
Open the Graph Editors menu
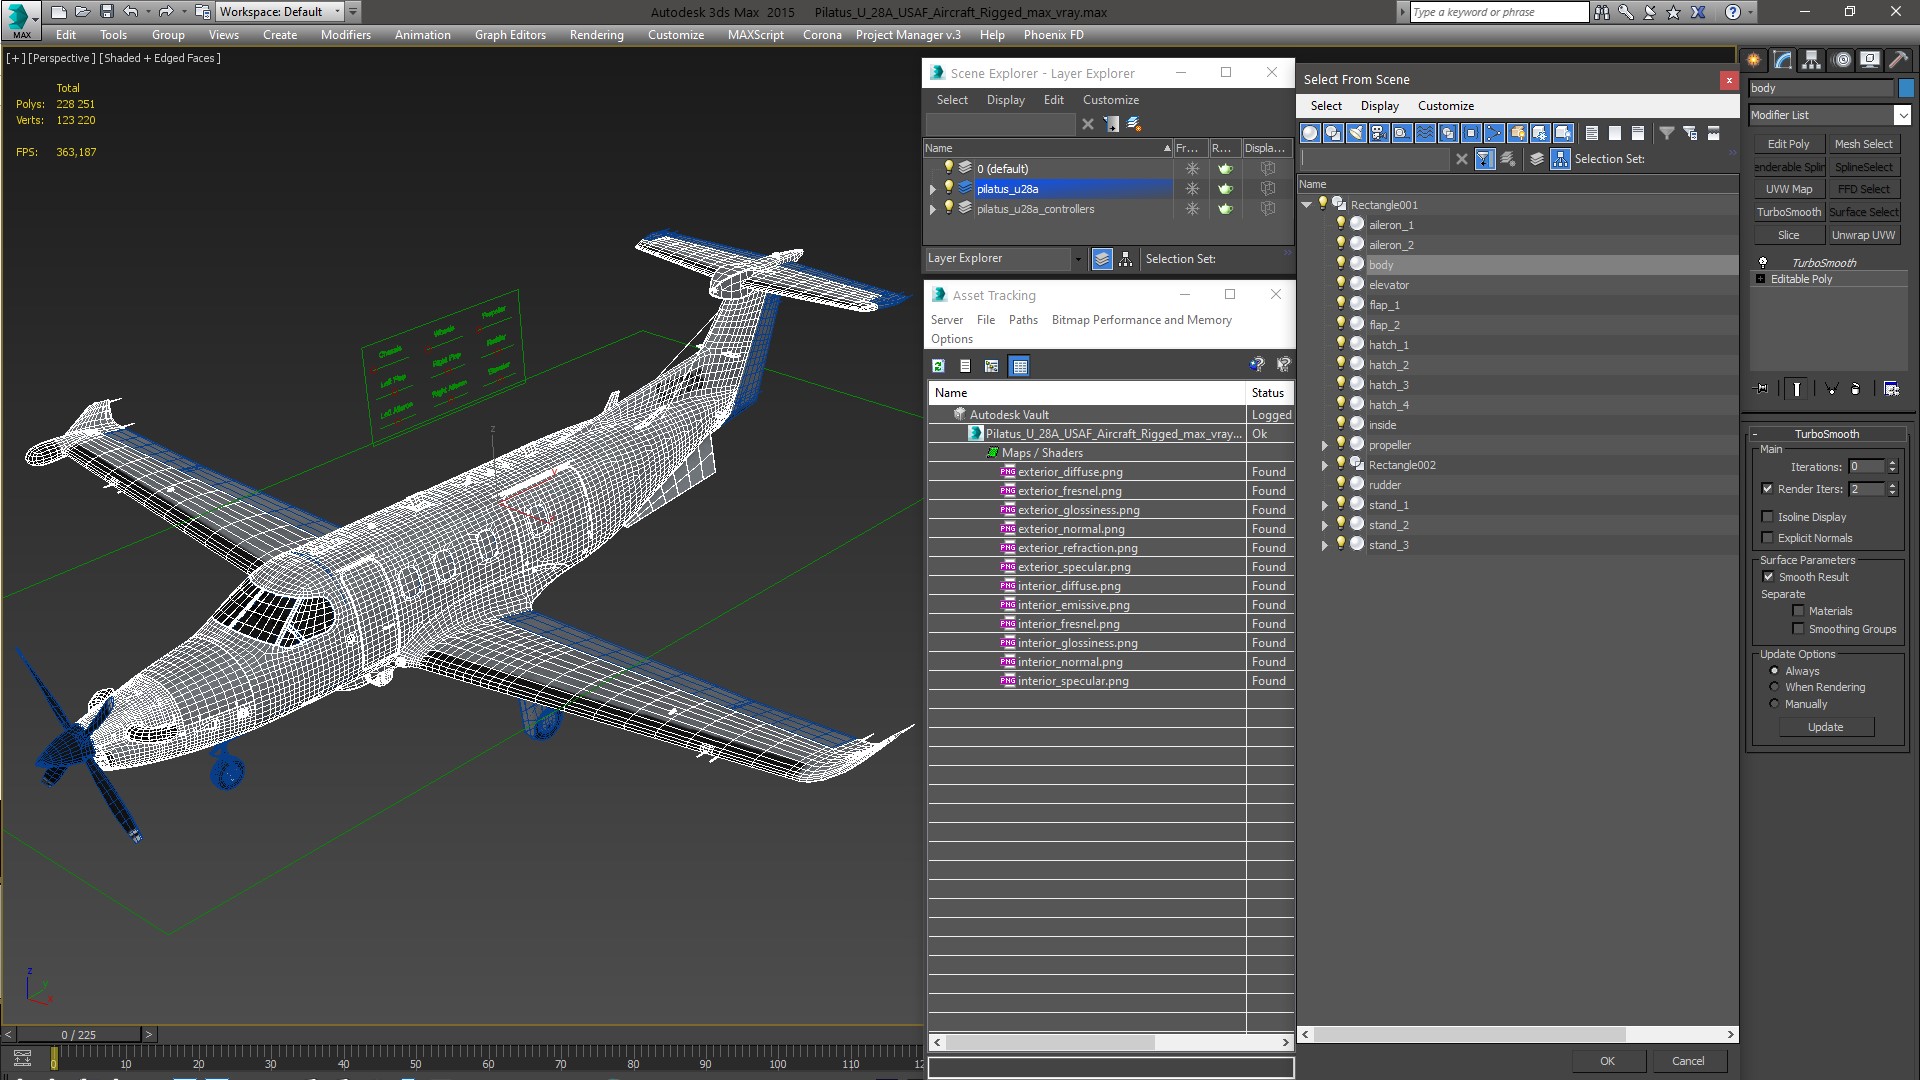pyautogui.click(x=510, y=35)
